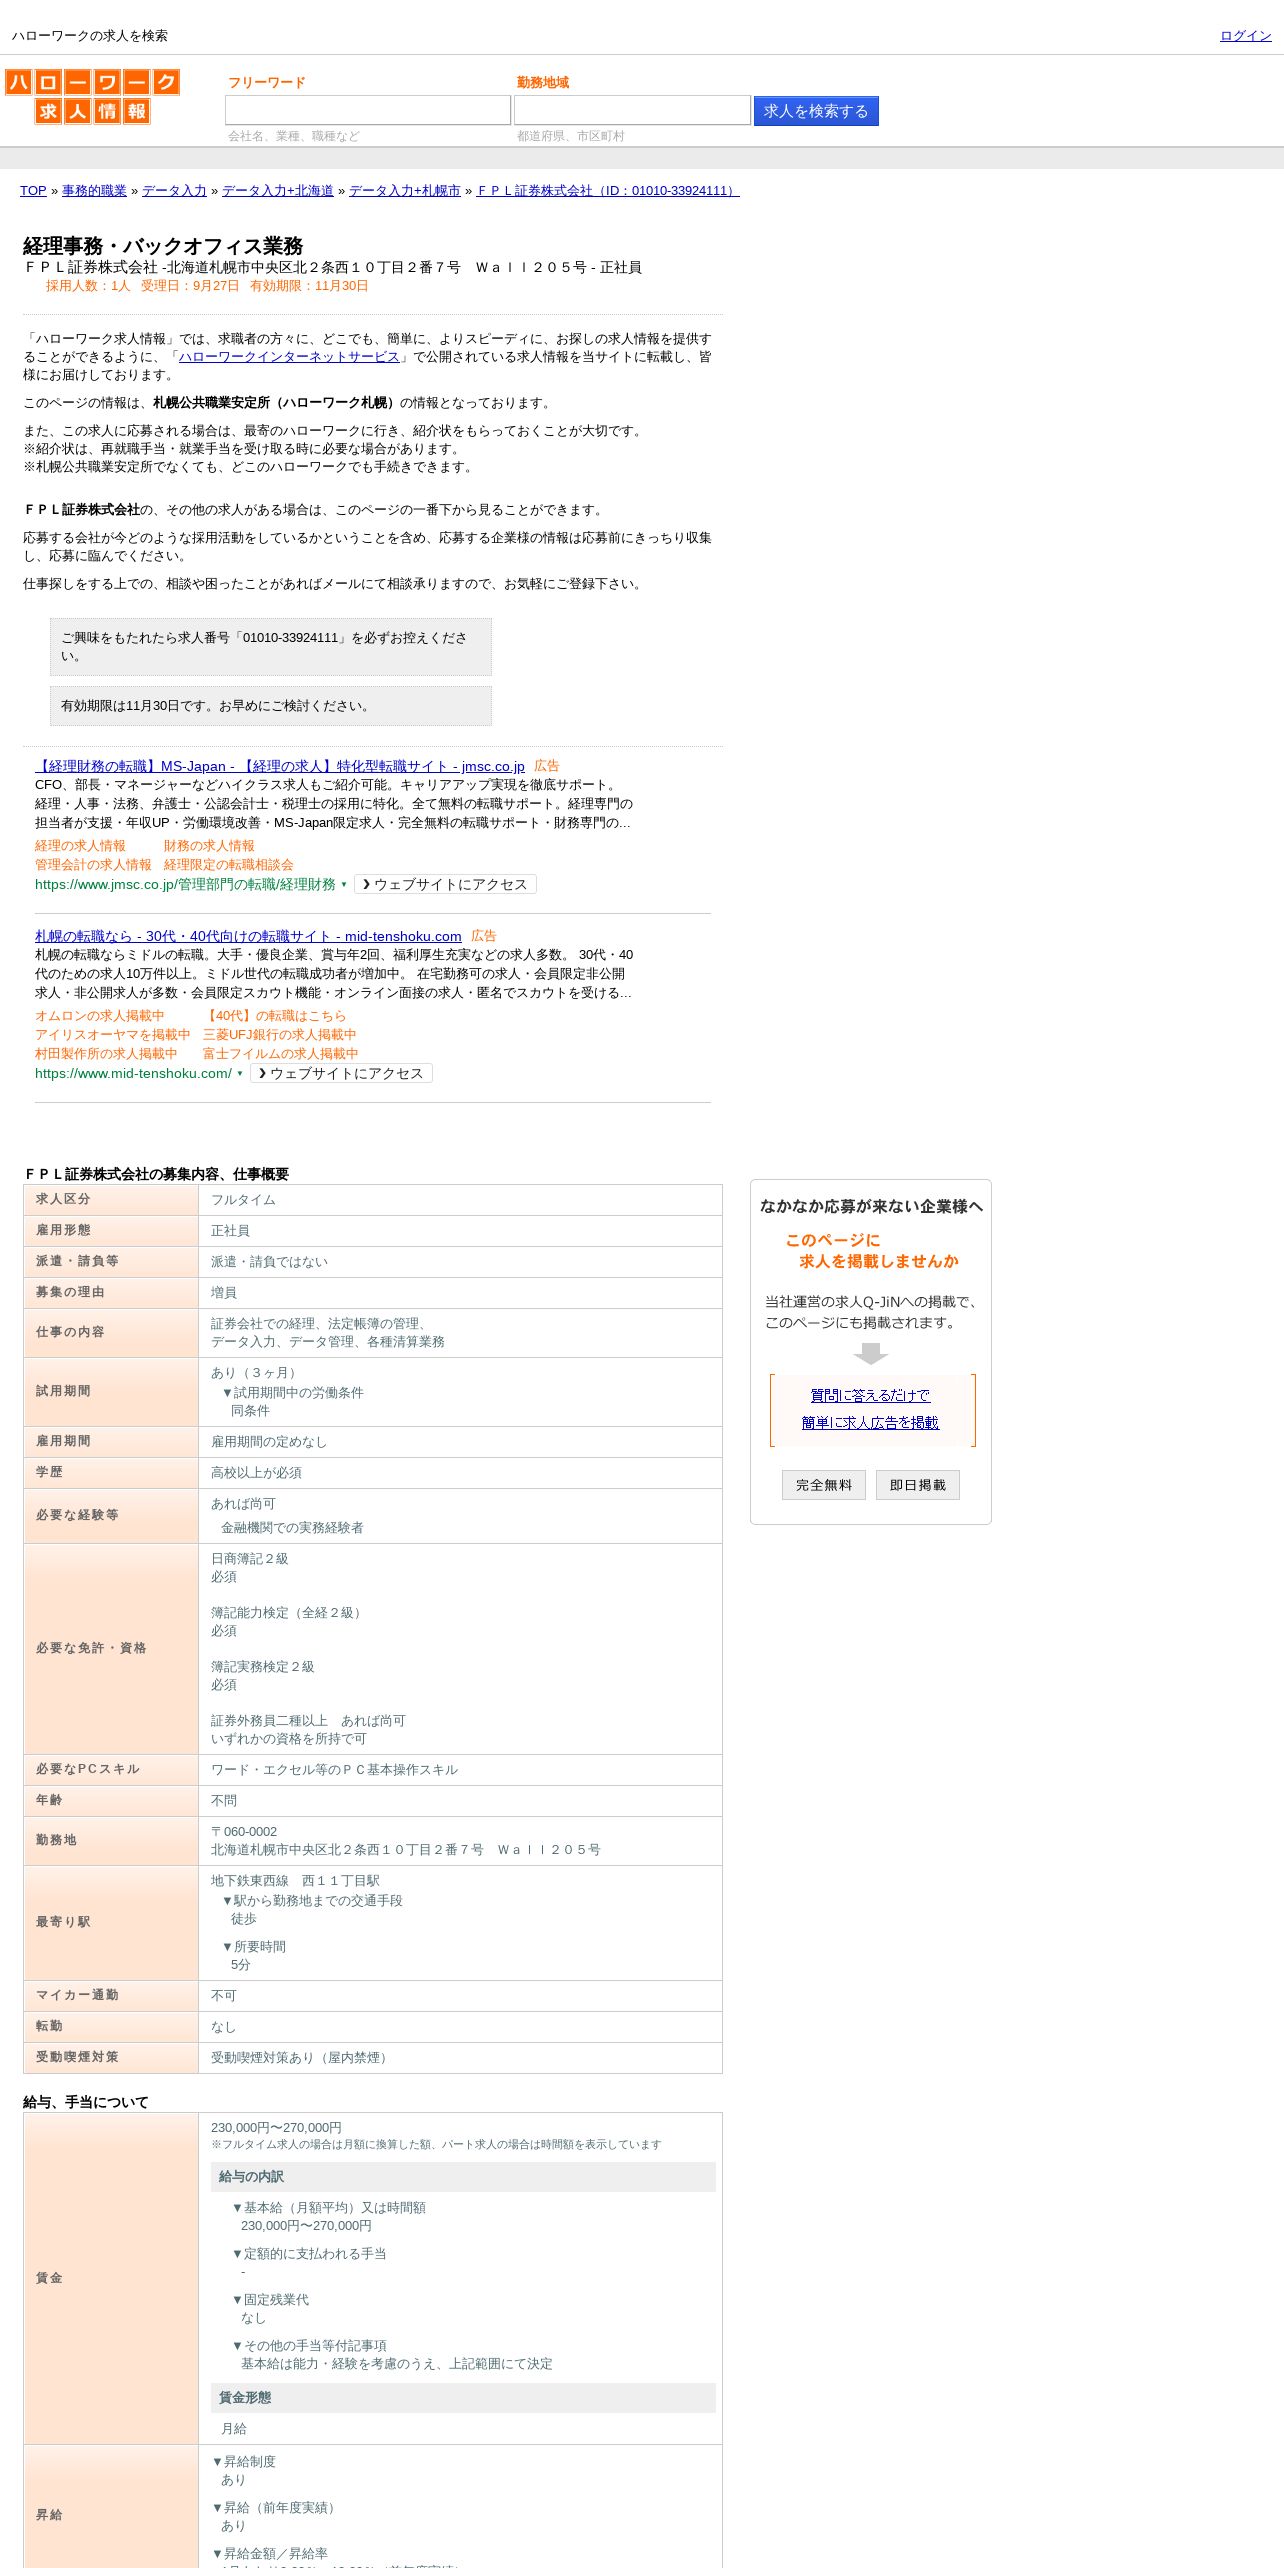Open the jmsc.co.jp green URL link
This screenshot has width=1284, height=2568.
185,885
